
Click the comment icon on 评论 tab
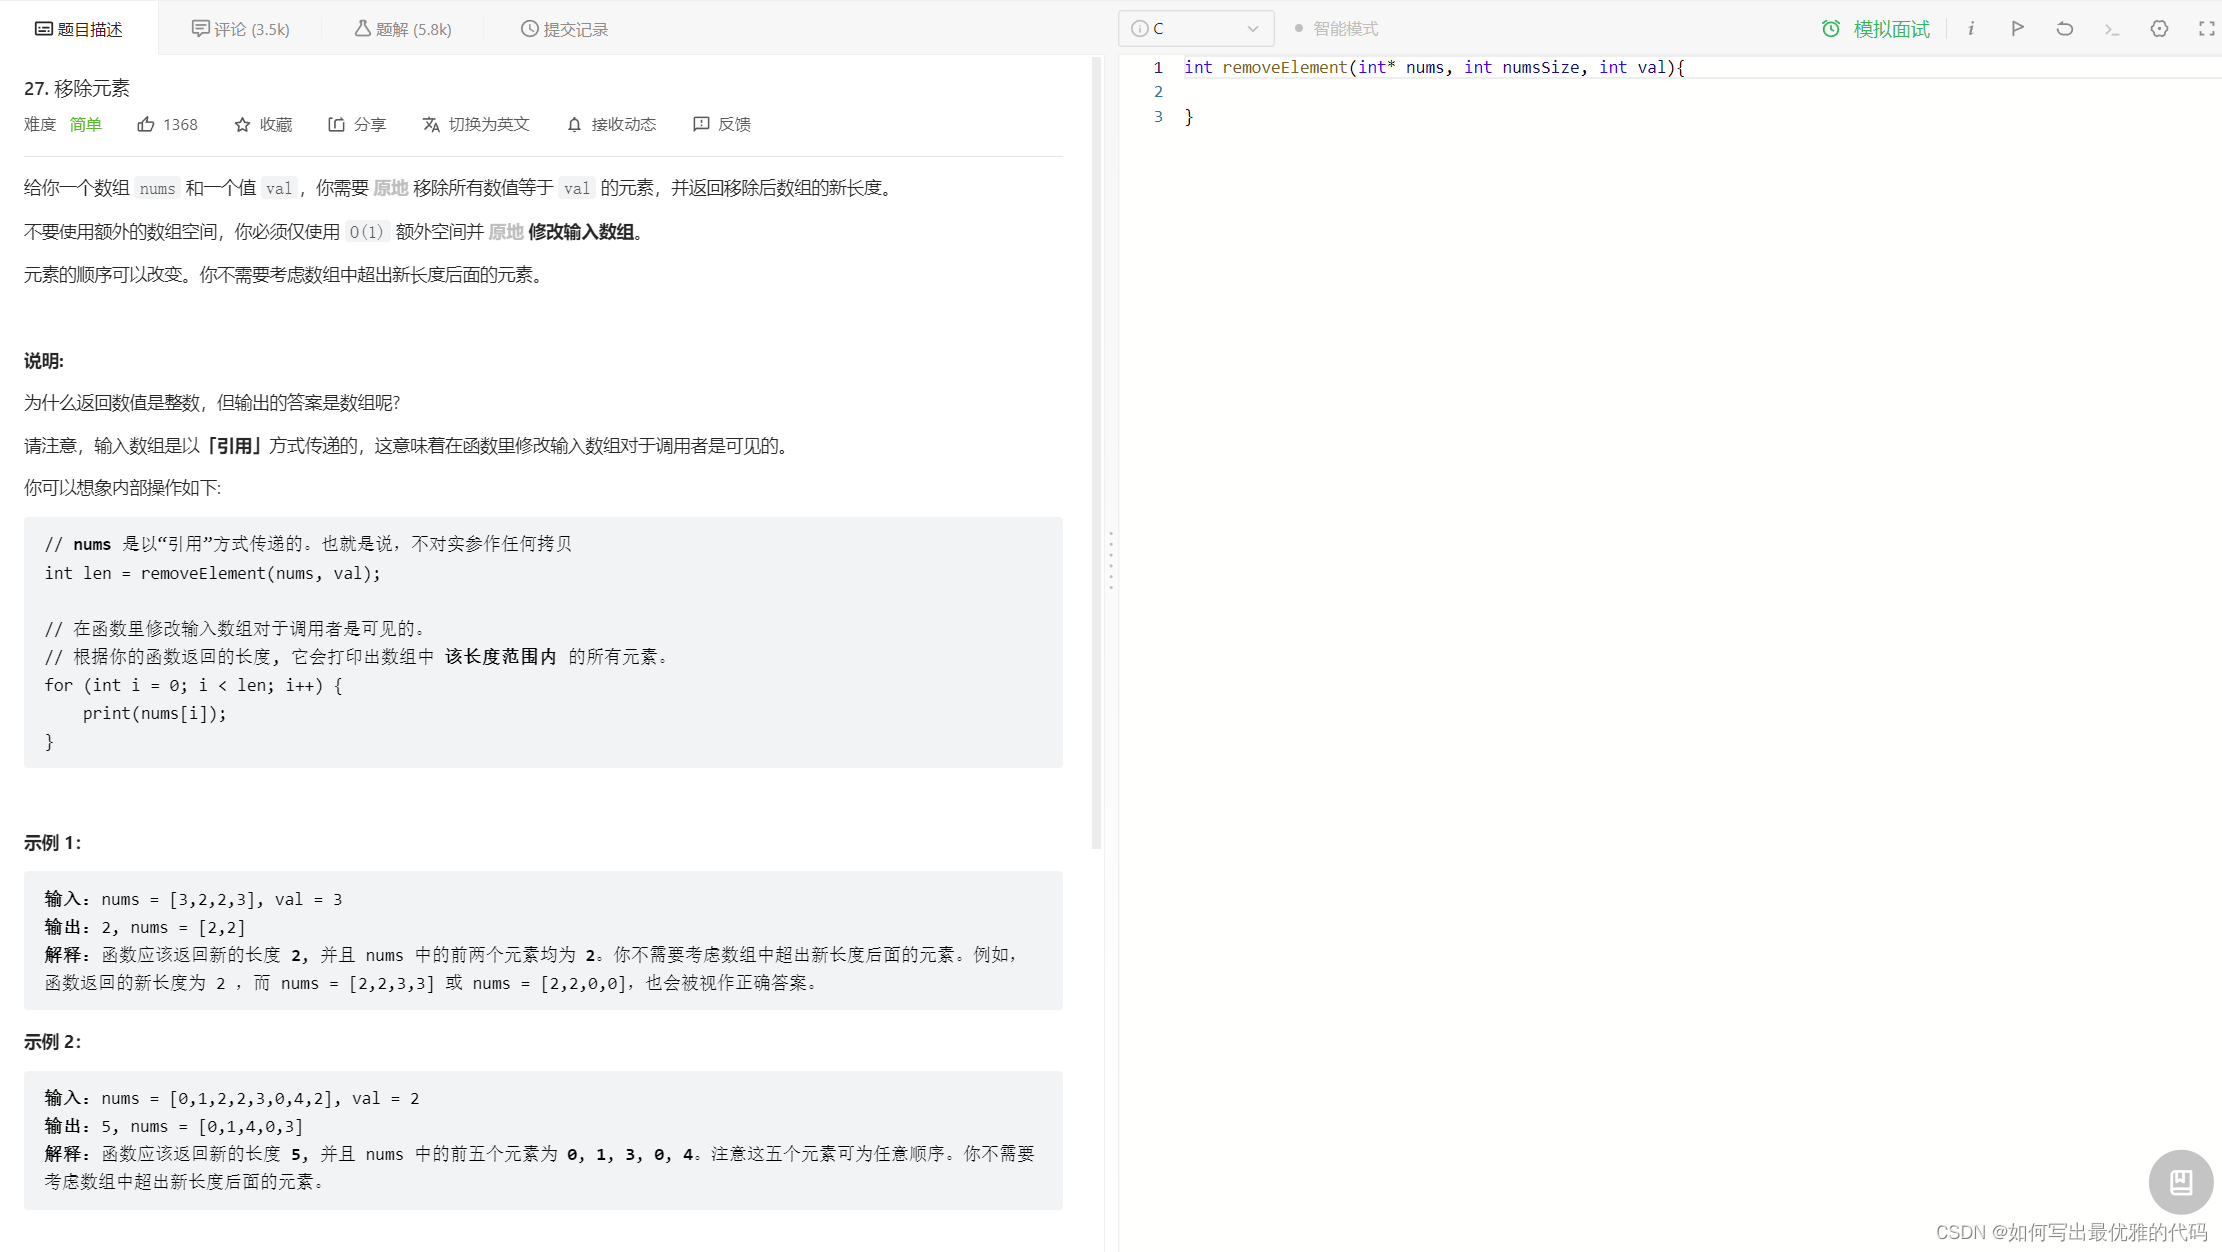[200, 29]
